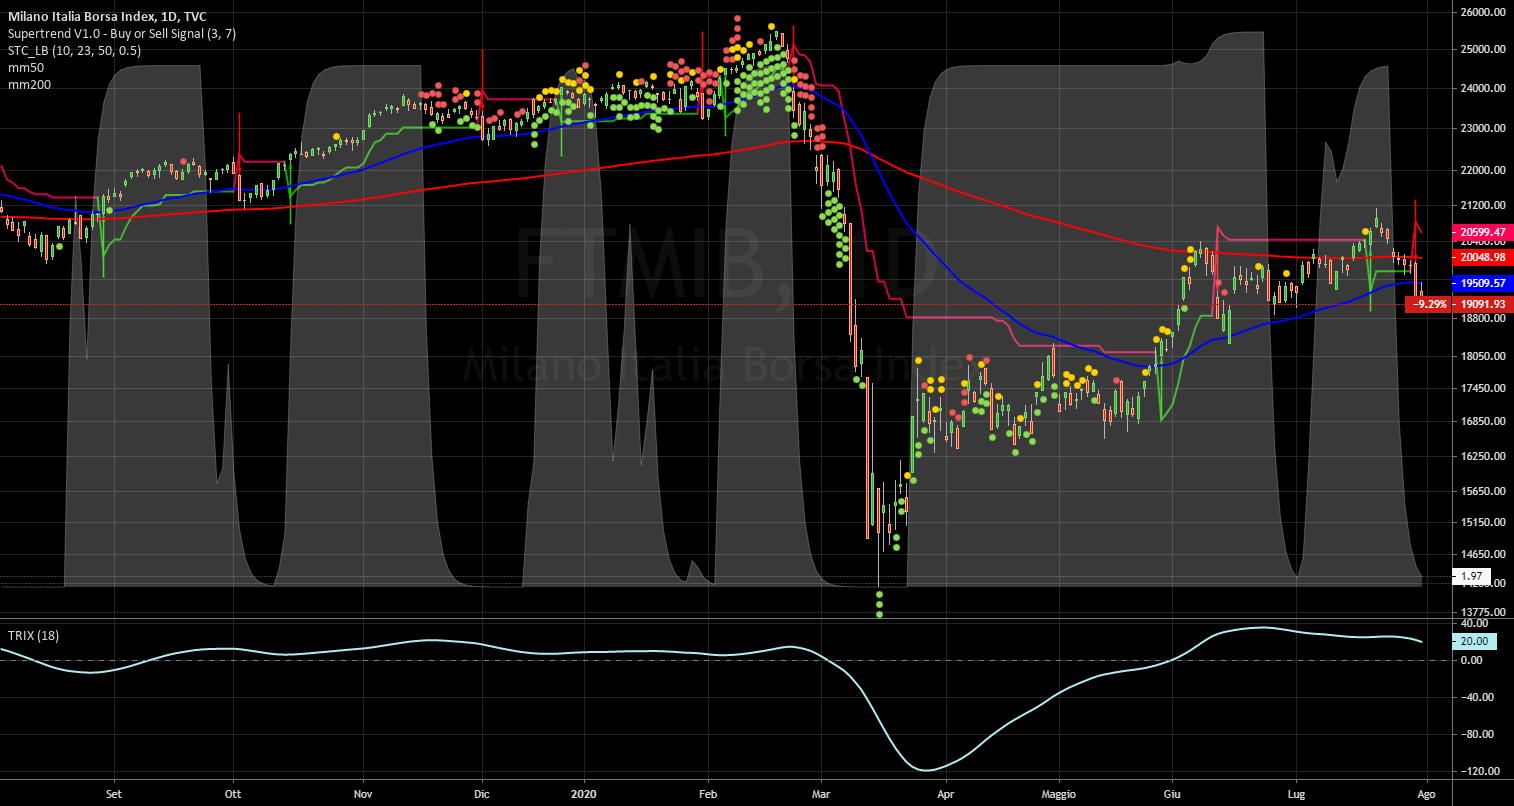
Task: Click the 26000.00 price axis label
Action: tap(1482, 12)
